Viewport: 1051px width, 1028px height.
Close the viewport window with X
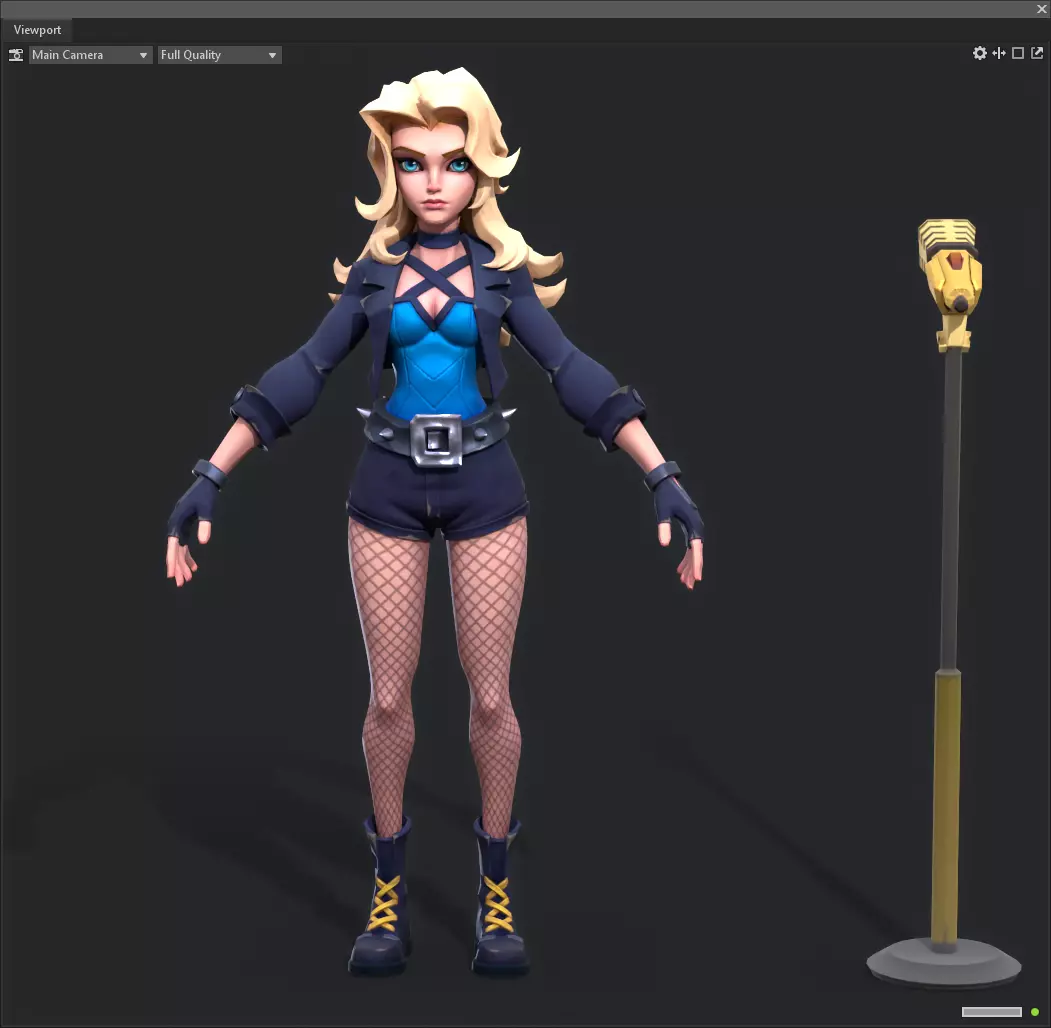point(1042,9)
